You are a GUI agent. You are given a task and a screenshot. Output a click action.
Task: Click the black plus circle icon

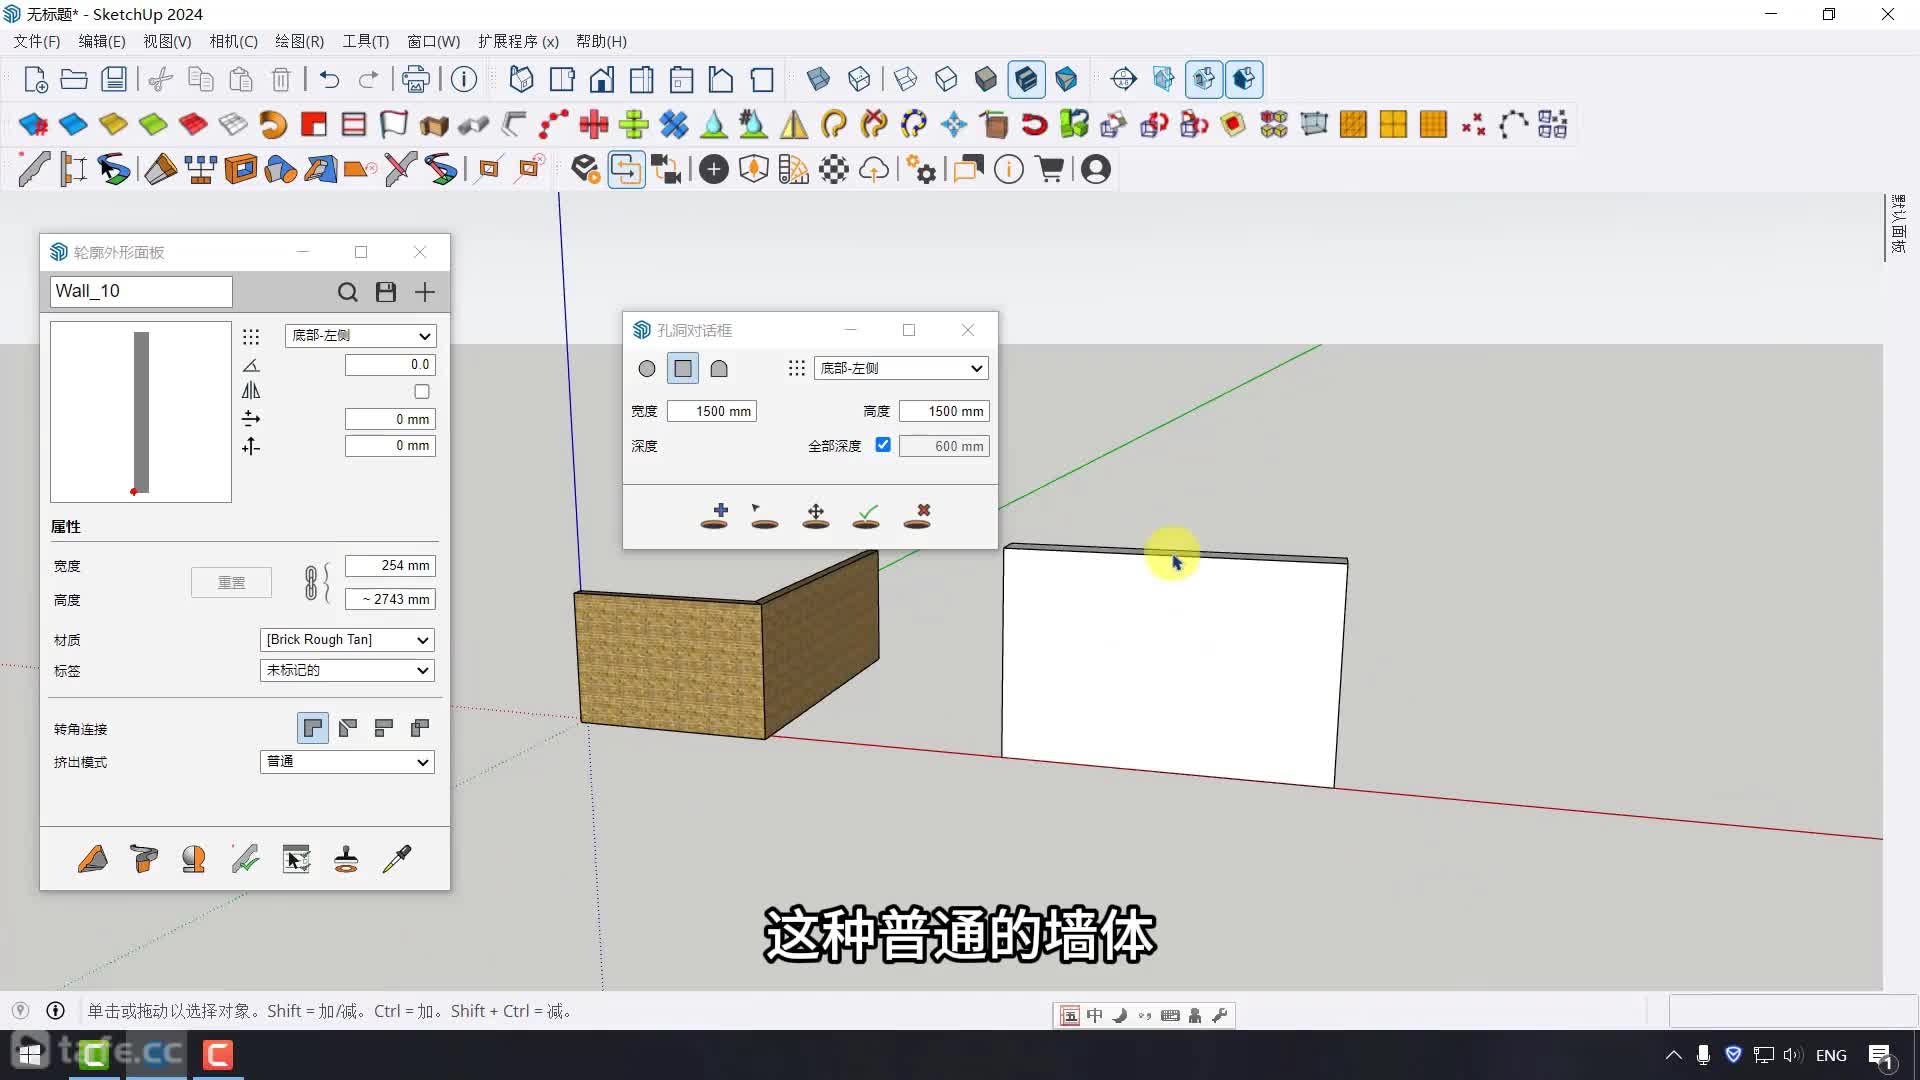point(714,170)
